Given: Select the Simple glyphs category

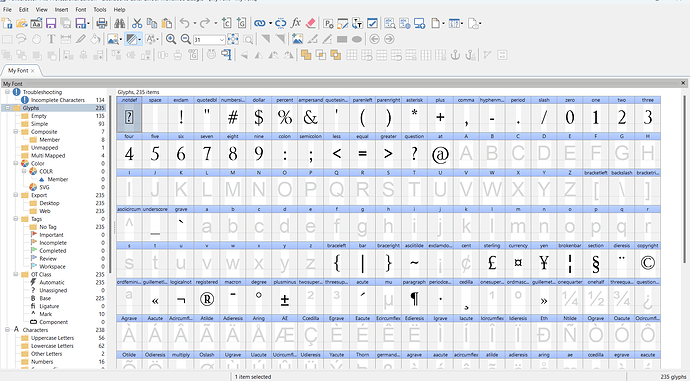Looking at the screenshot, I should tap(39, 124).
